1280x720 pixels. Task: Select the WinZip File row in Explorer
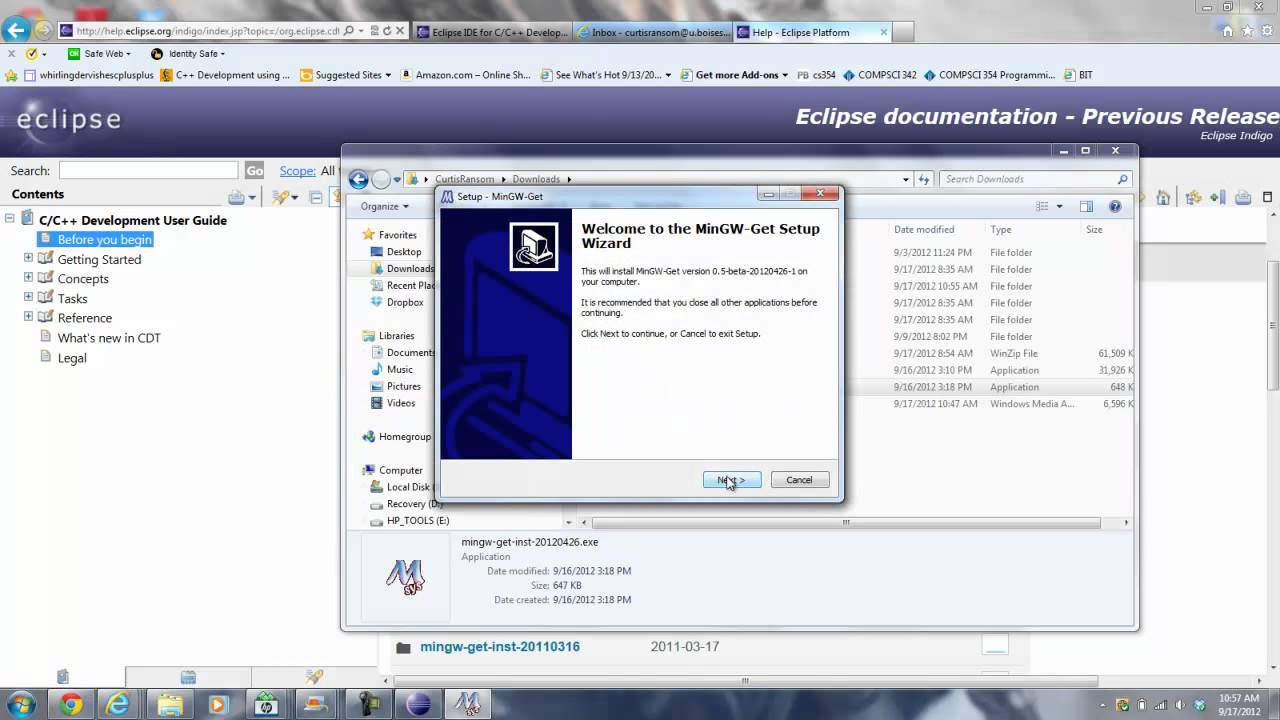click(1012, 353)
